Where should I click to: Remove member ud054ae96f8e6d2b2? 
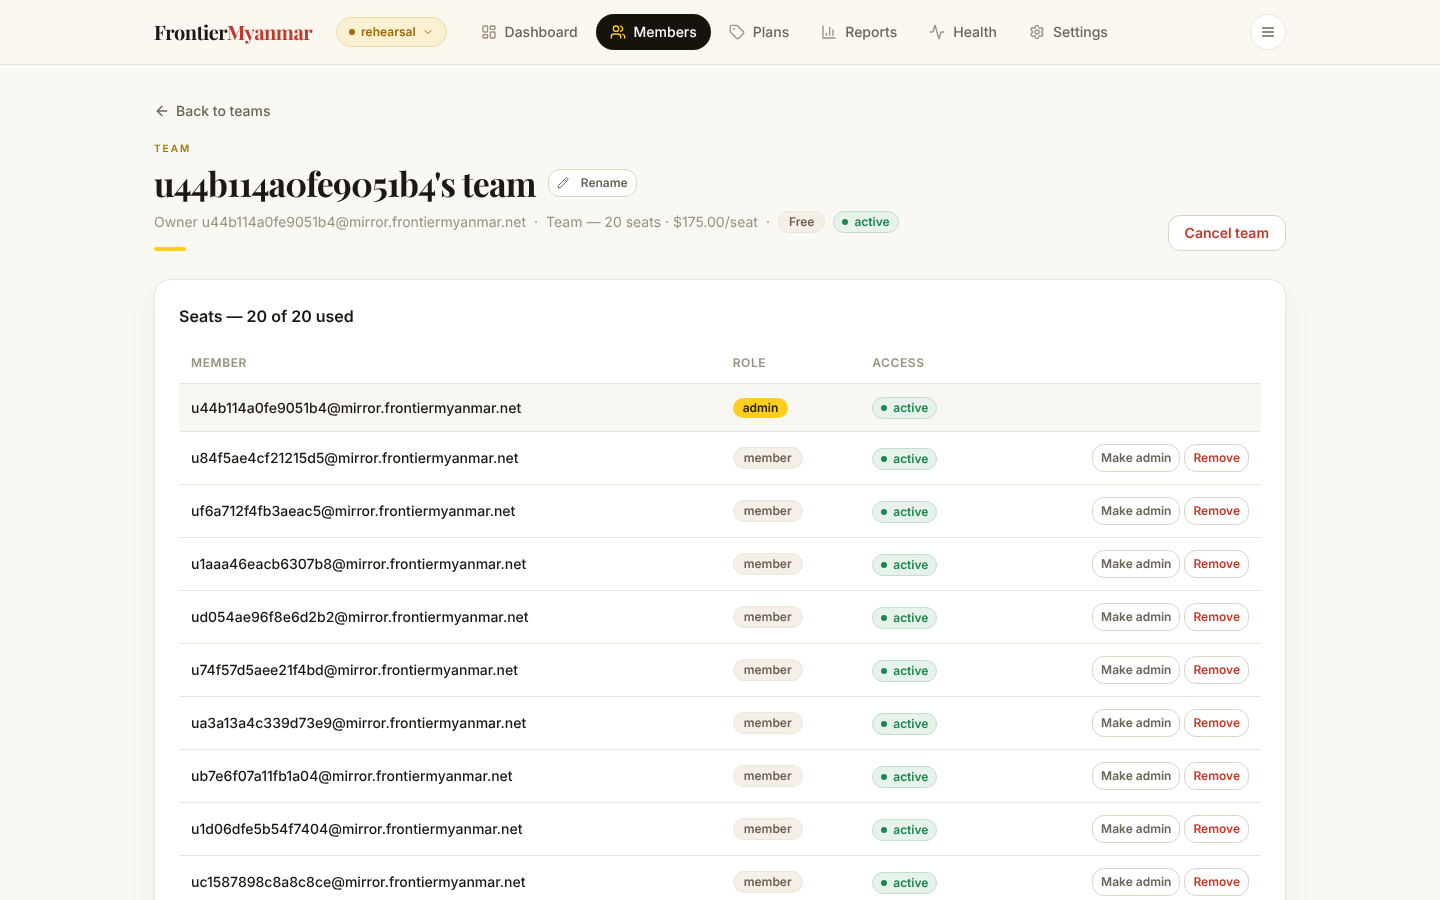pyautogui.click(x=1216, y=617)
